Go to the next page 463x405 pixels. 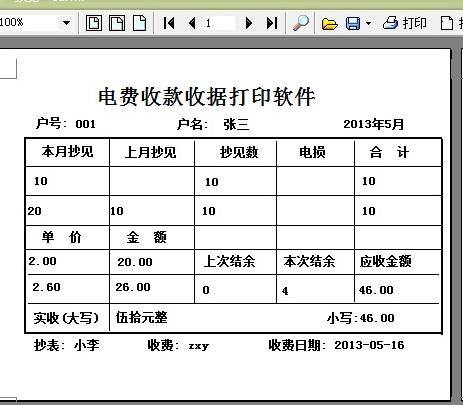[248, 23]
